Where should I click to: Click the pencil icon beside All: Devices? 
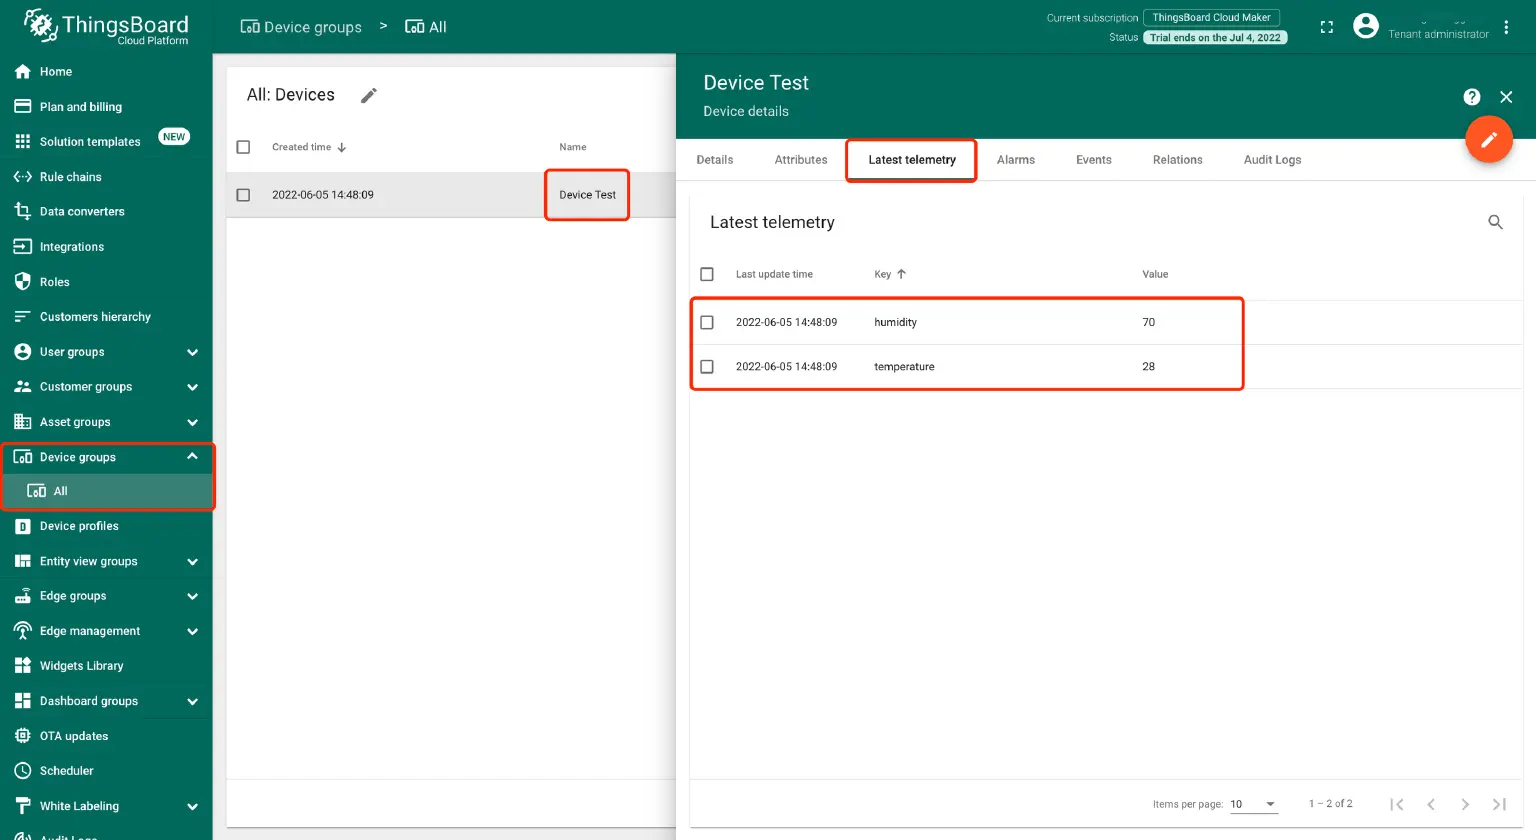coord(369,95)
